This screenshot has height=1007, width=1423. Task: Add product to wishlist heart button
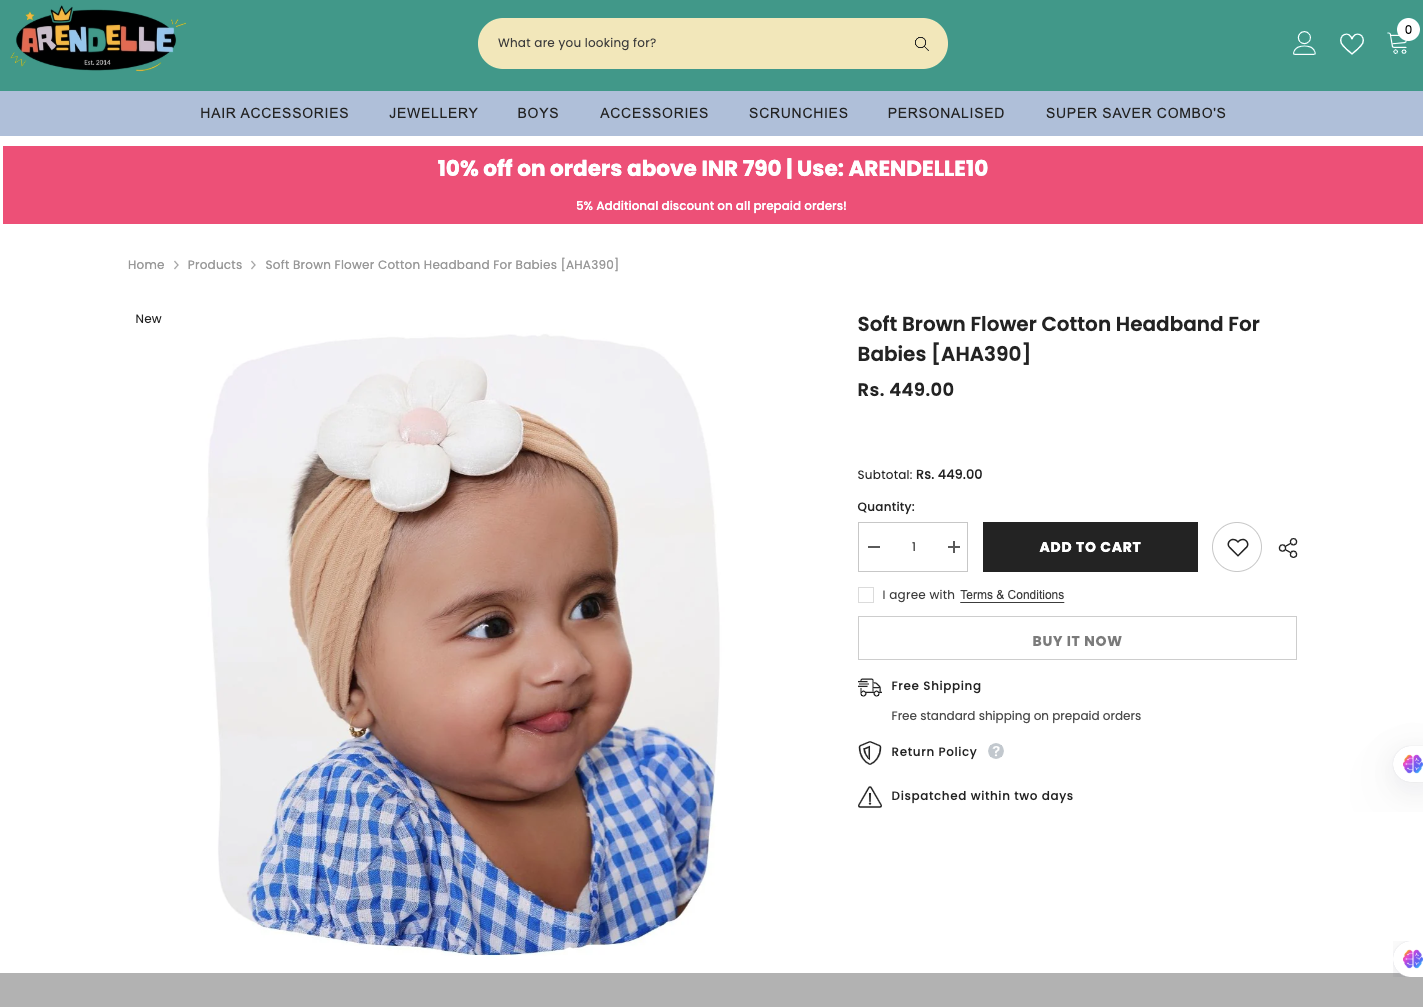tap(1237, 547)
